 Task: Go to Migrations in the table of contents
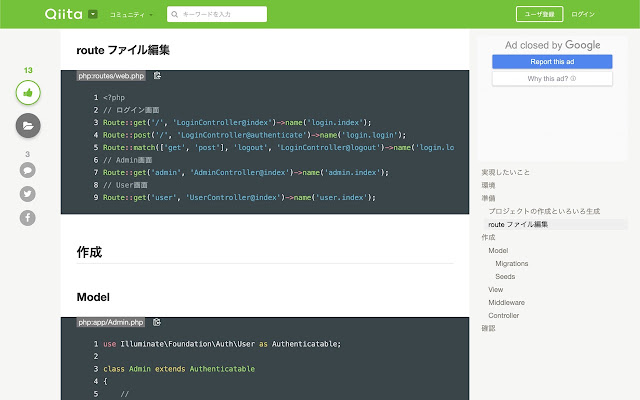pyautogui.click(x=512, y=264)
